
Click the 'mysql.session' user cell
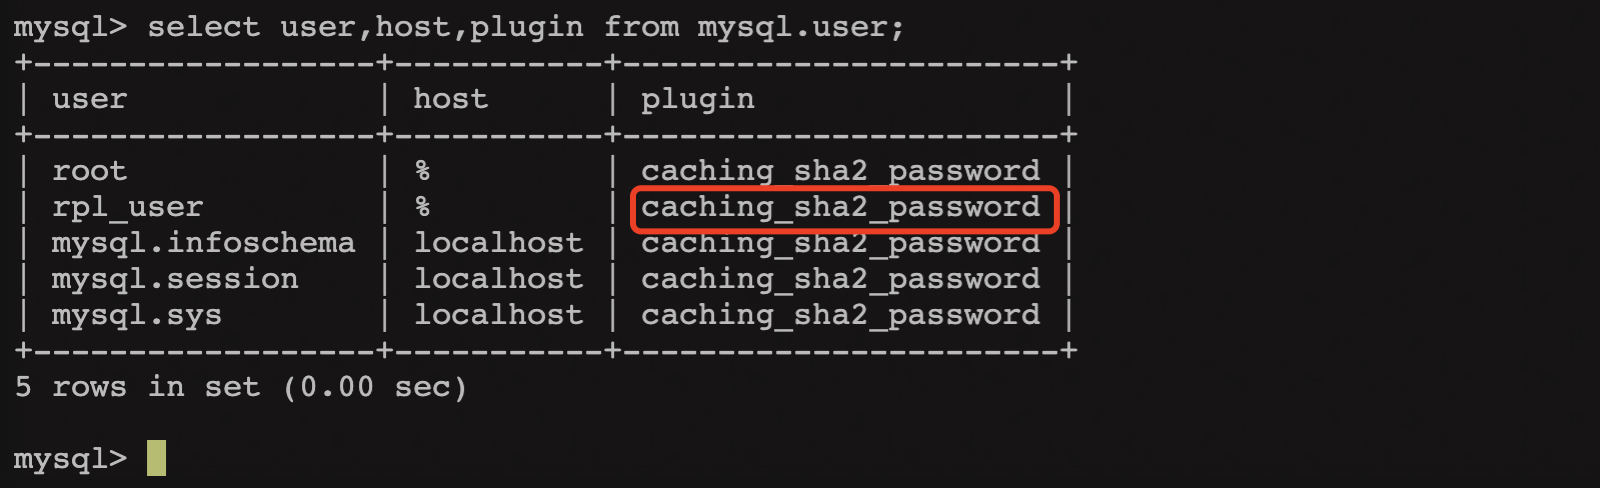pyautogui.click(x=175, y=279)
